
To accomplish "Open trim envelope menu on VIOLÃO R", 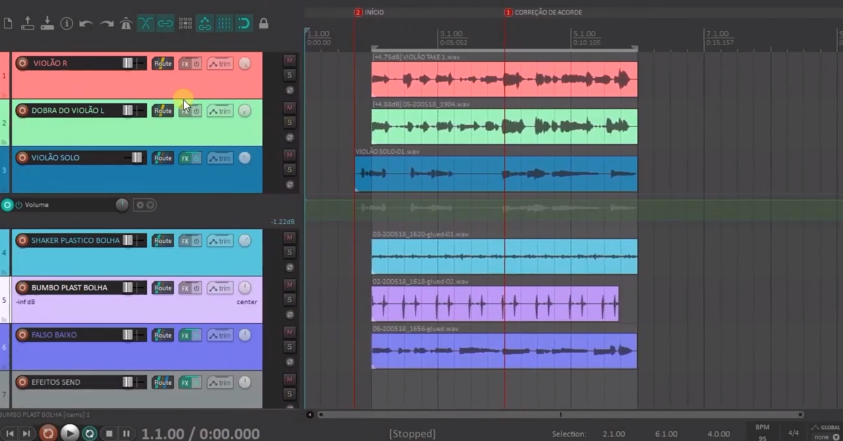I will tap(220, 64).
